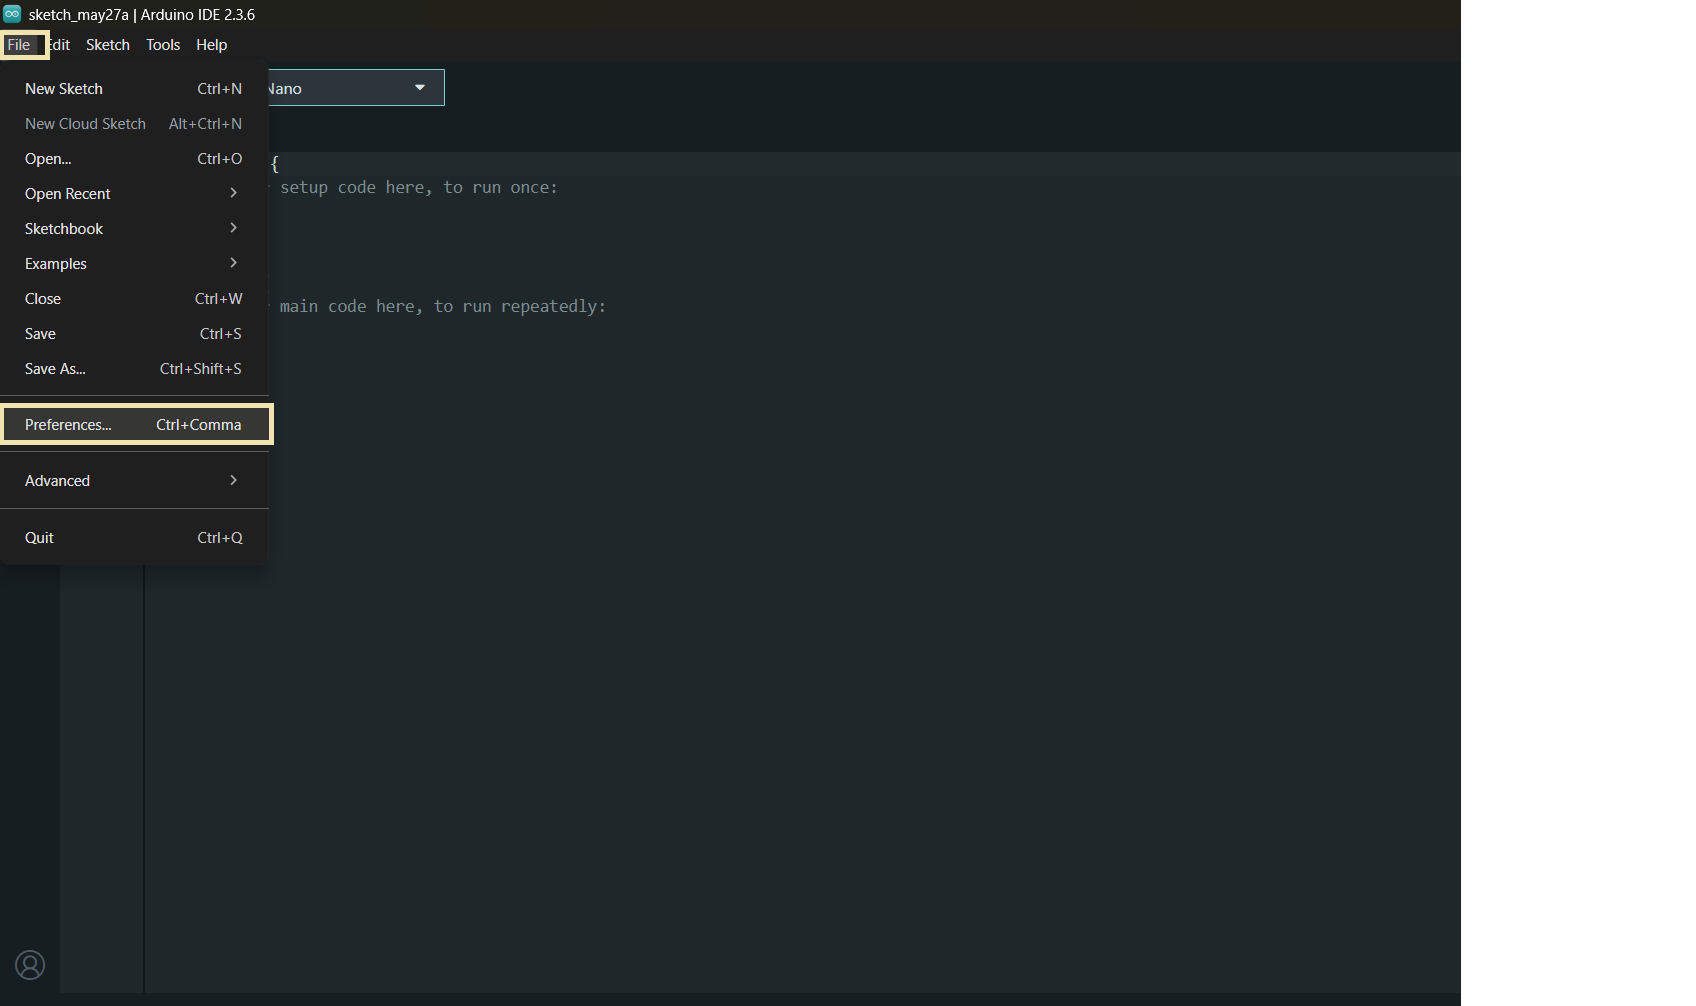Click the Arduino logo in title bar
This screenshot has height=1006, width=1696.
tap(12, 14)
